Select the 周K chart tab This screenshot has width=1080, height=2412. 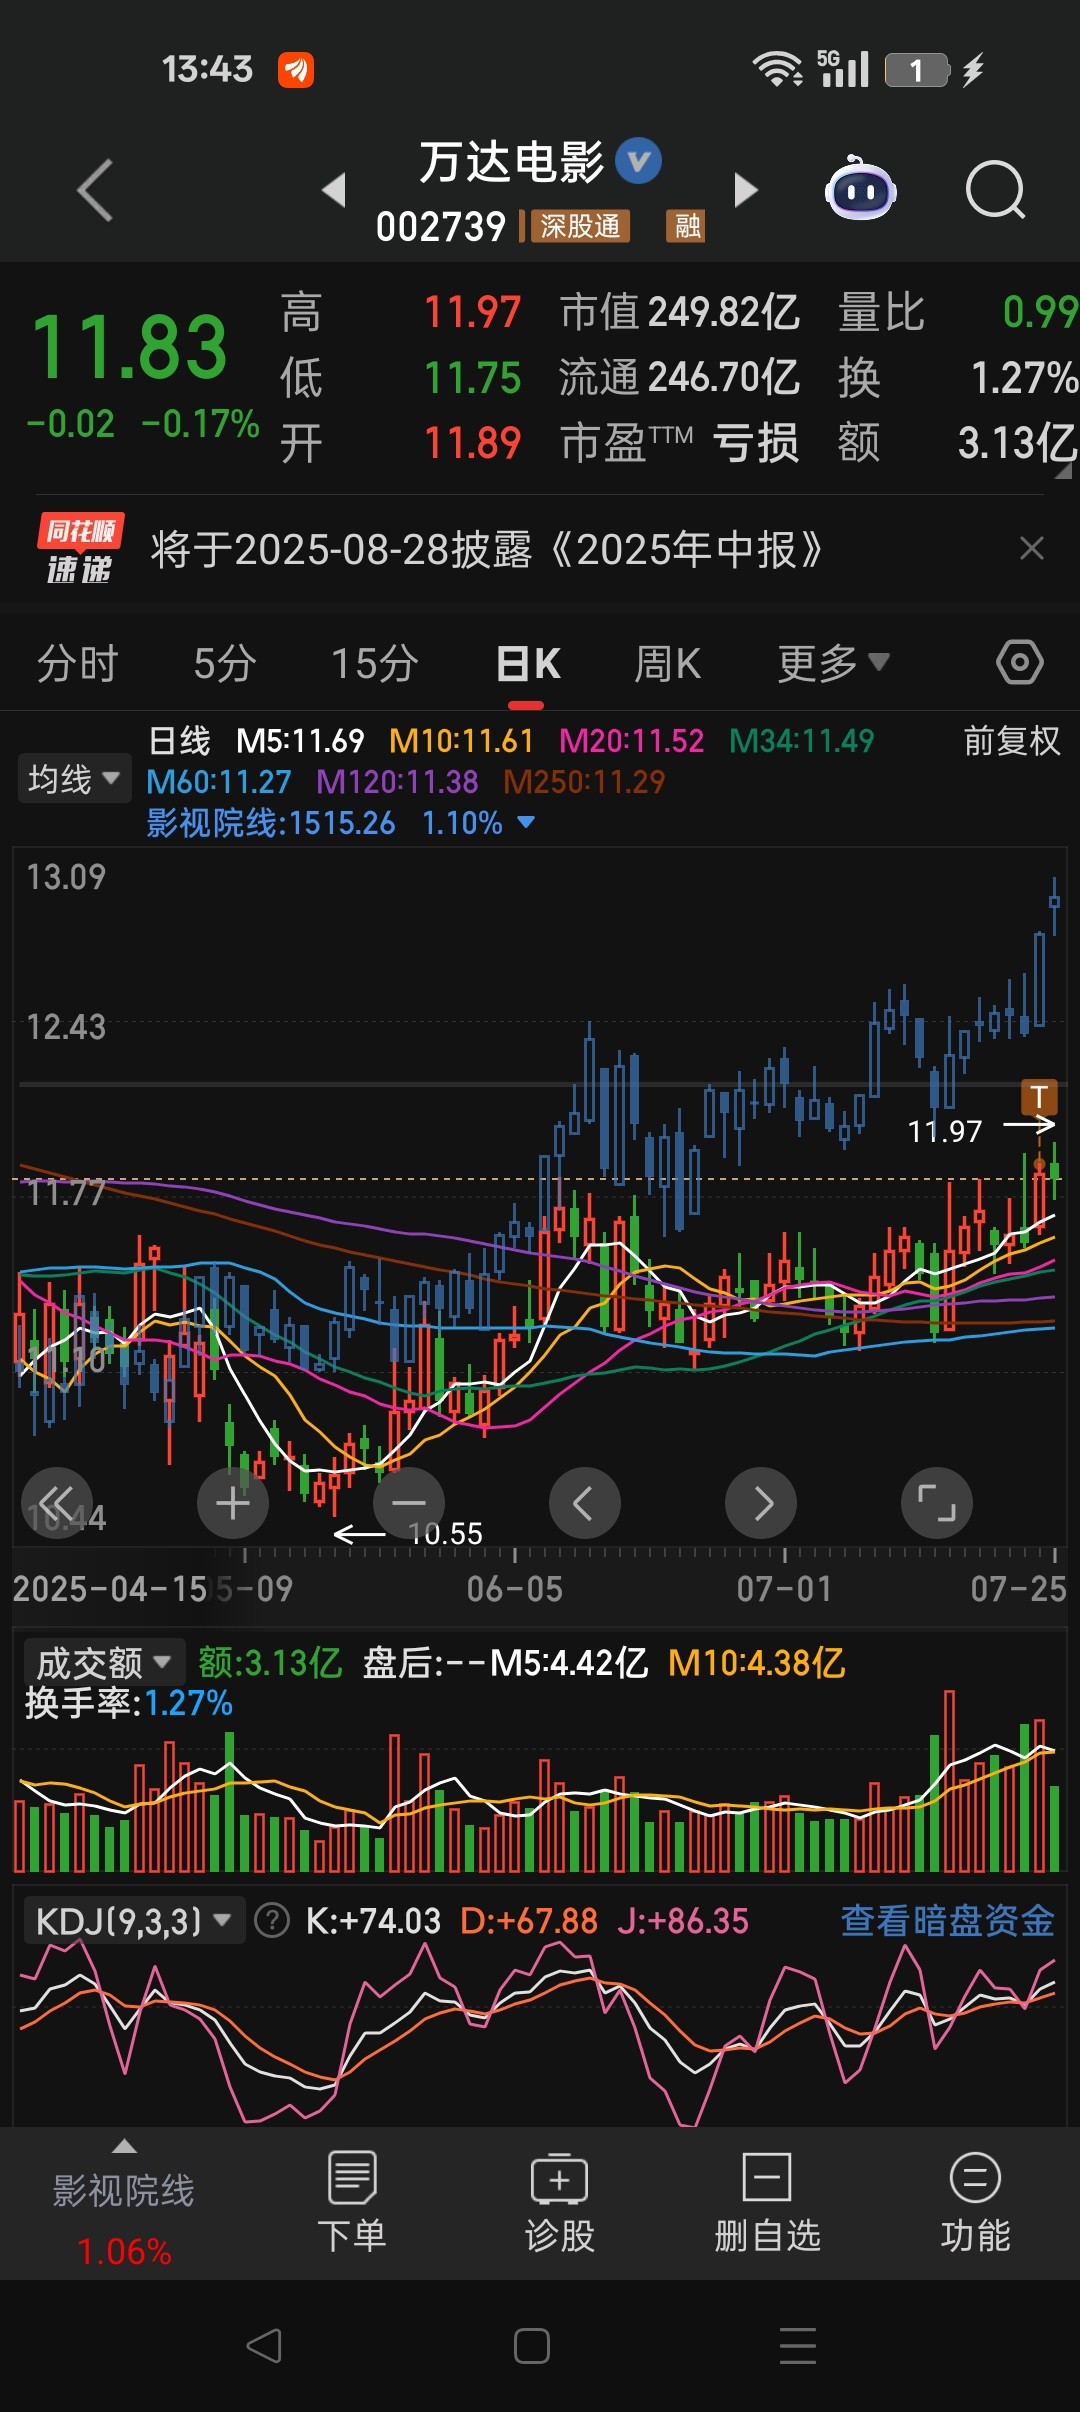668,663
